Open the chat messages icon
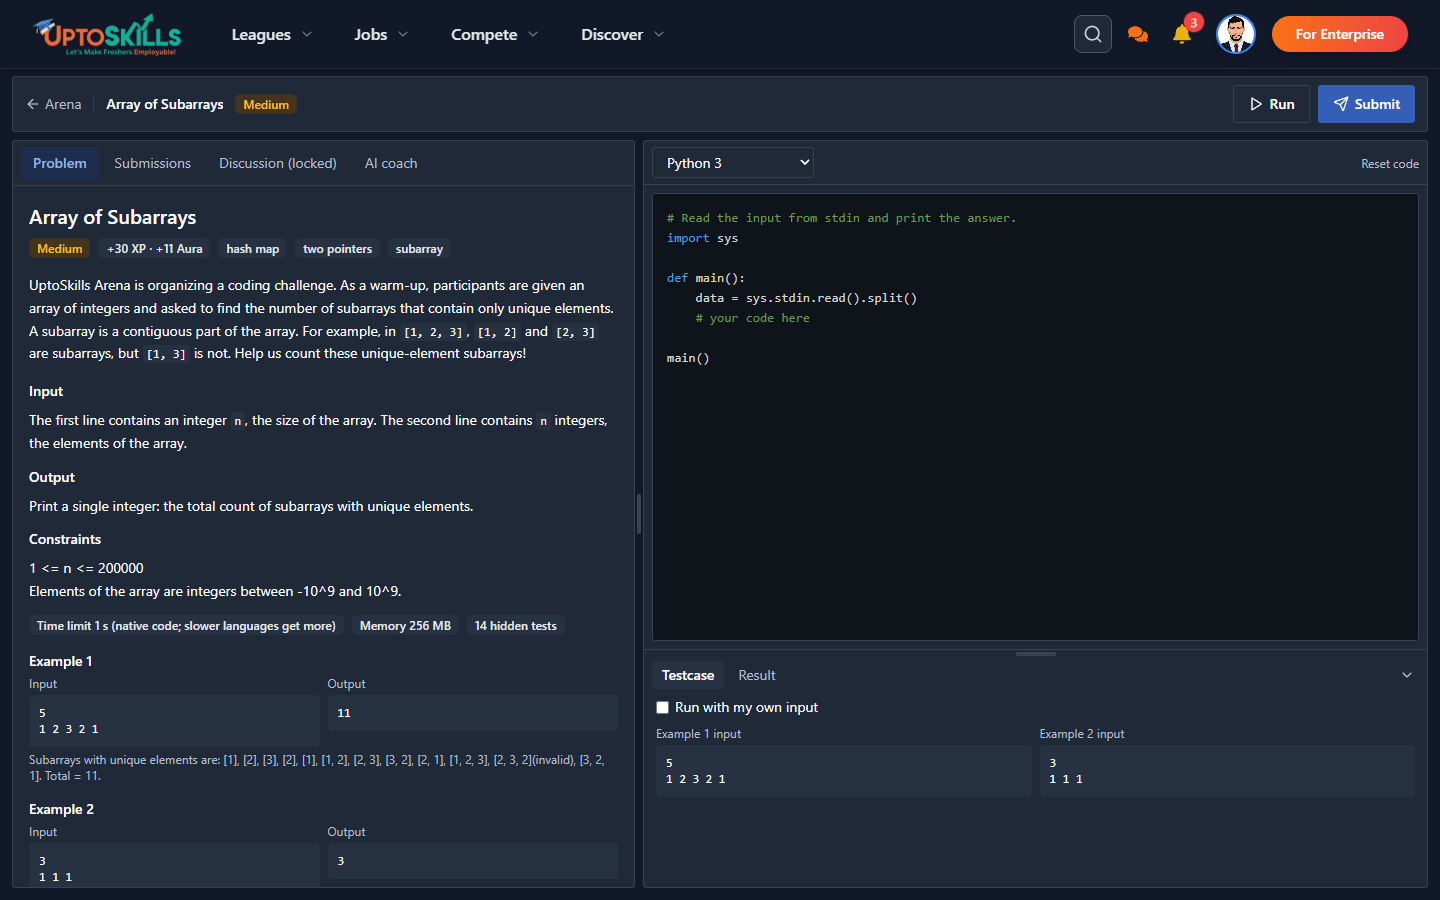The width and height of the screenshot is (1440, 900). pyautogui.click(x=1137, y=34)
